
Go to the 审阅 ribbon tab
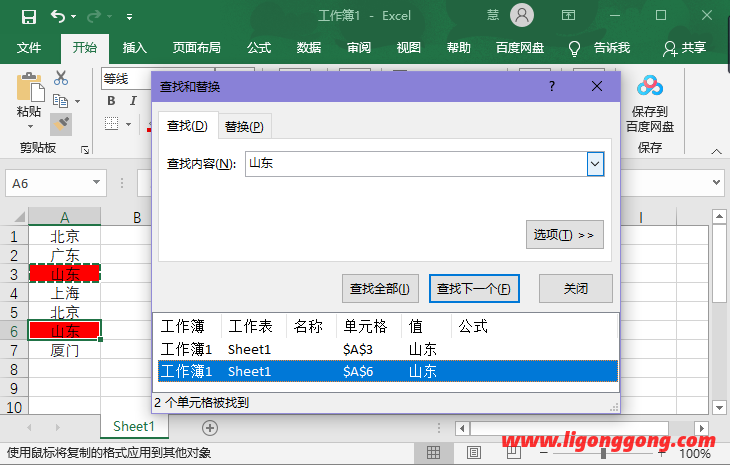[358, 47]
